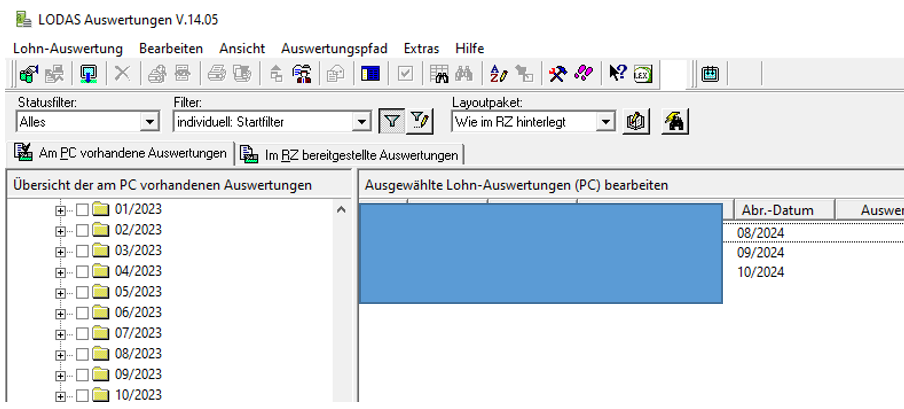
Task: Select the 08/2023 folder label
Action: click(138, 354)
